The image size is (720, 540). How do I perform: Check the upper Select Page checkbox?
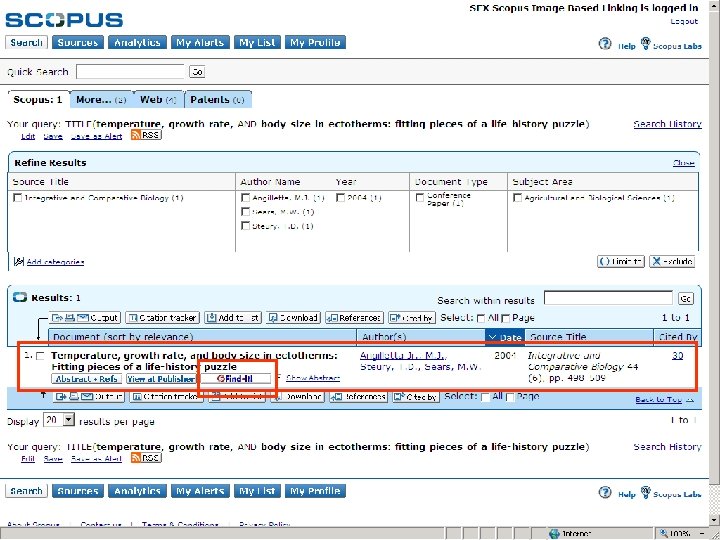coord(506,318)
